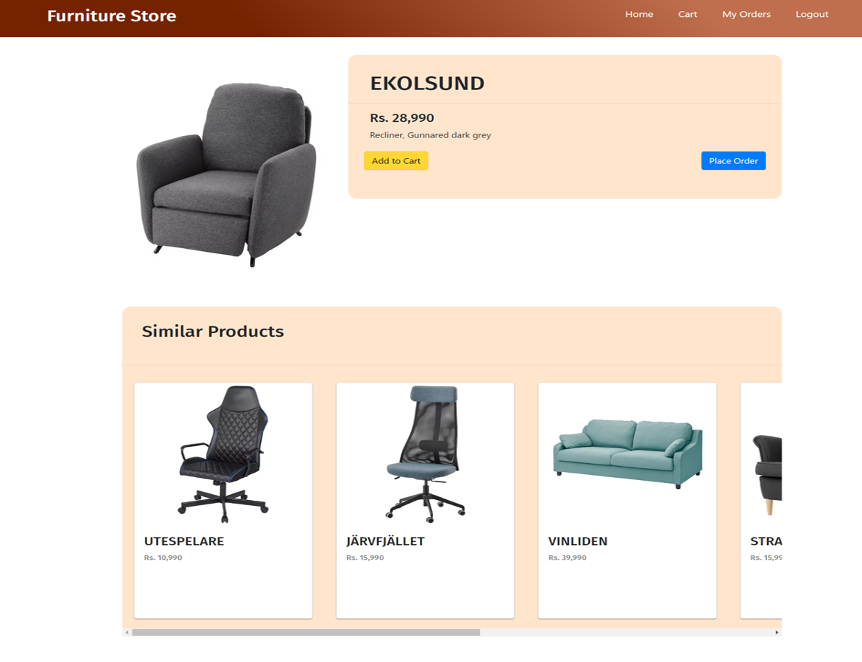This screenshot has height=662, width=862.
Task: Click the empty scrollbar track on right
Action: pos(626,632)
